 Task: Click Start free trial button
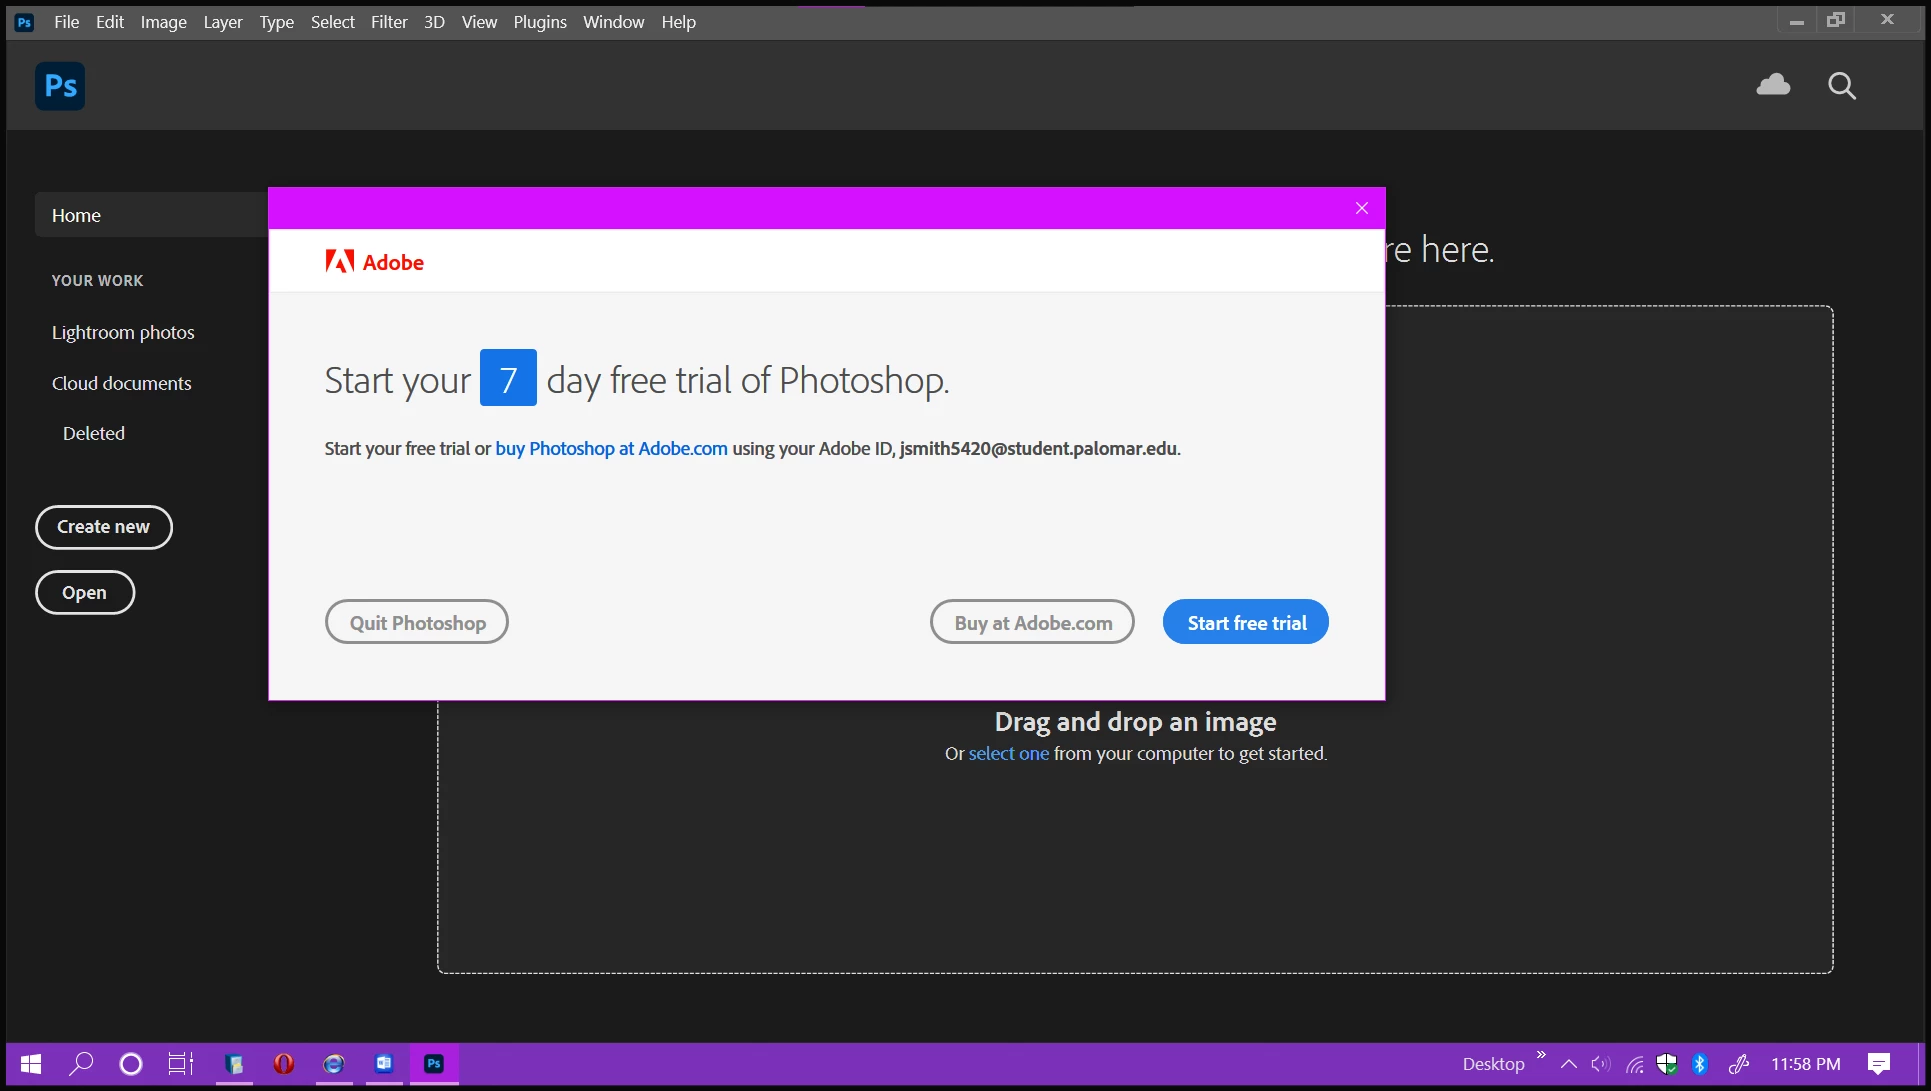tap(1245, 622)
